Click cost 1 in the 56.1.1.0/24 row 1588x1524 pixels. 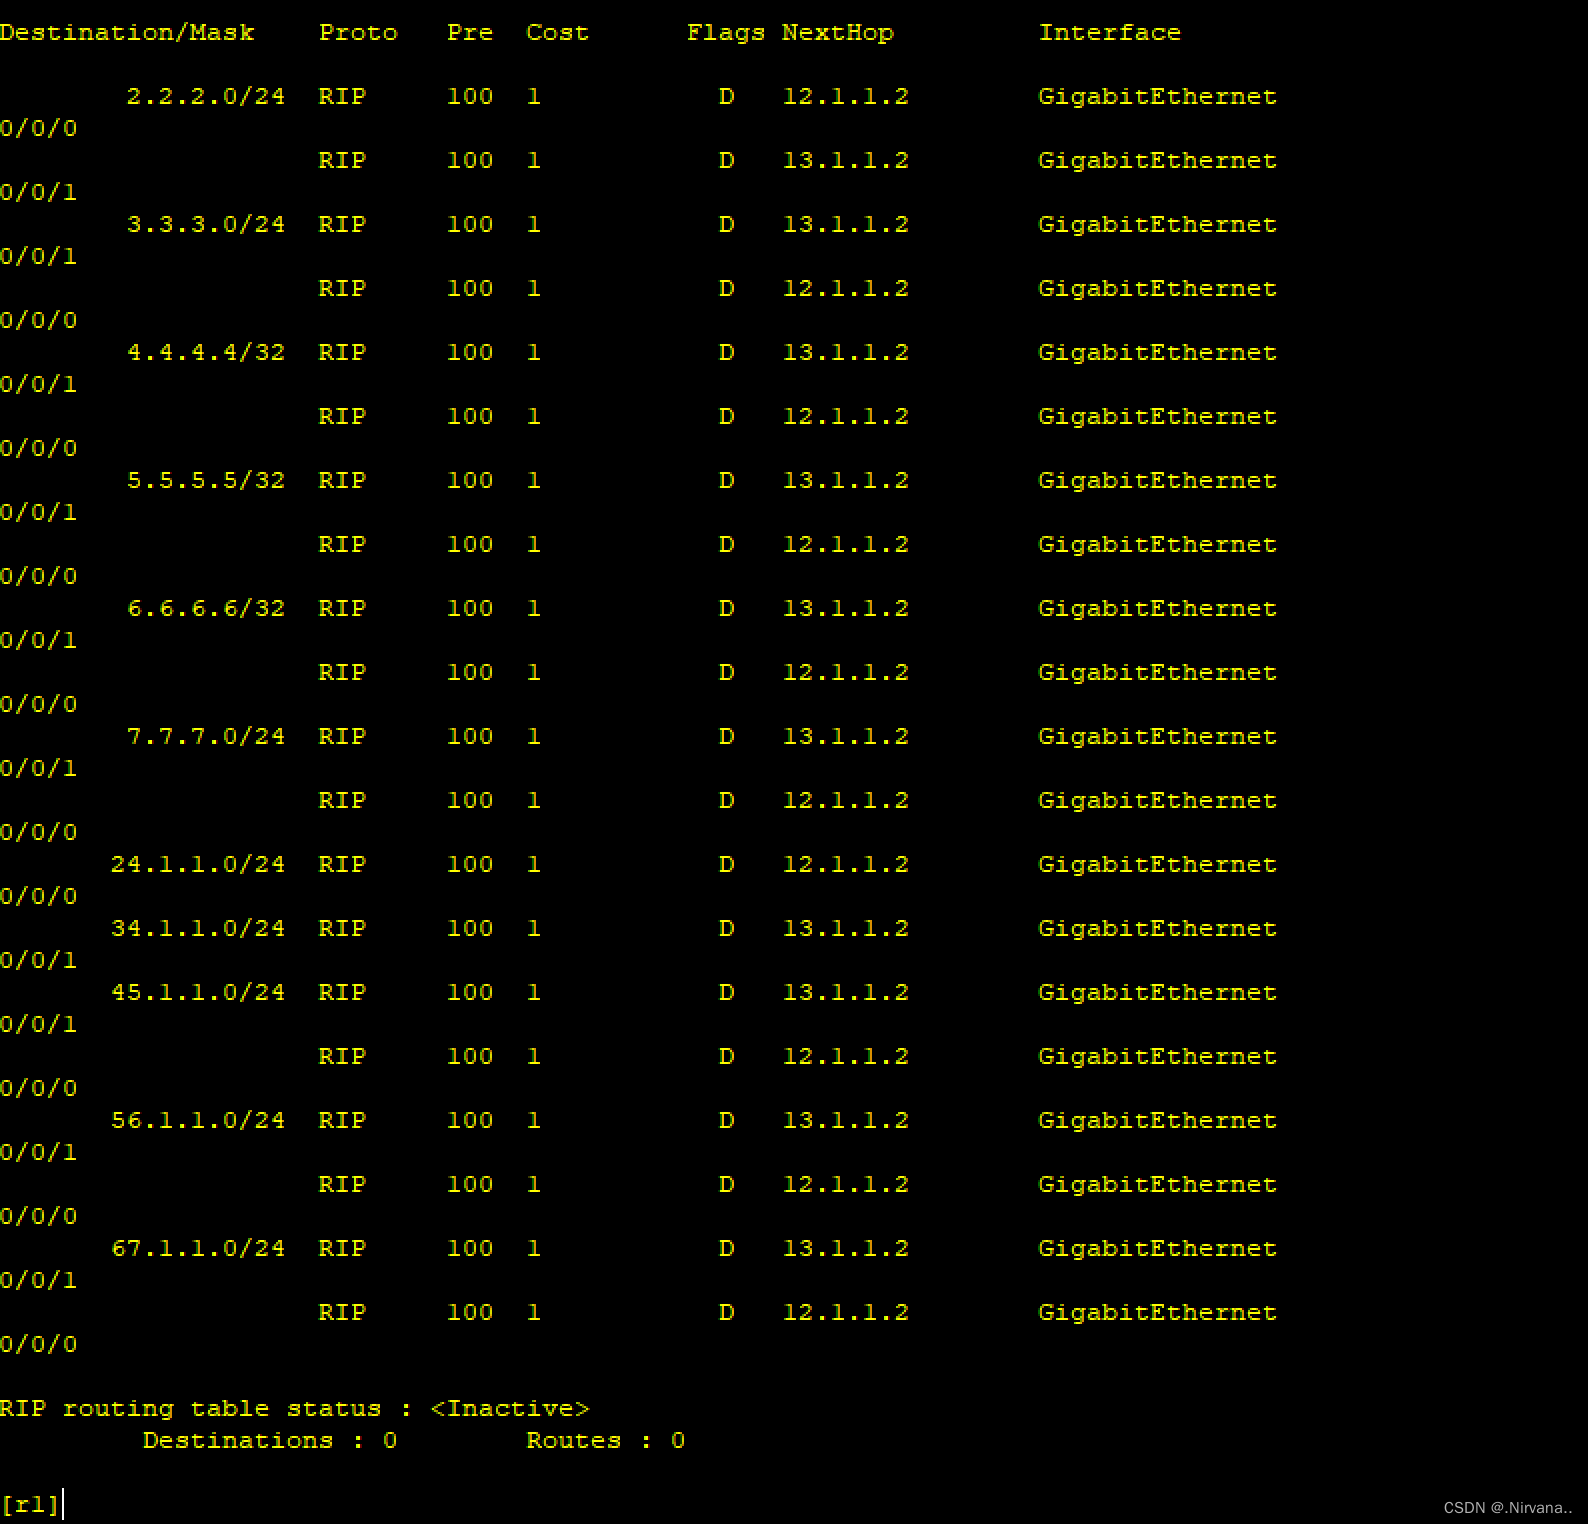(x=534, y=1121)
